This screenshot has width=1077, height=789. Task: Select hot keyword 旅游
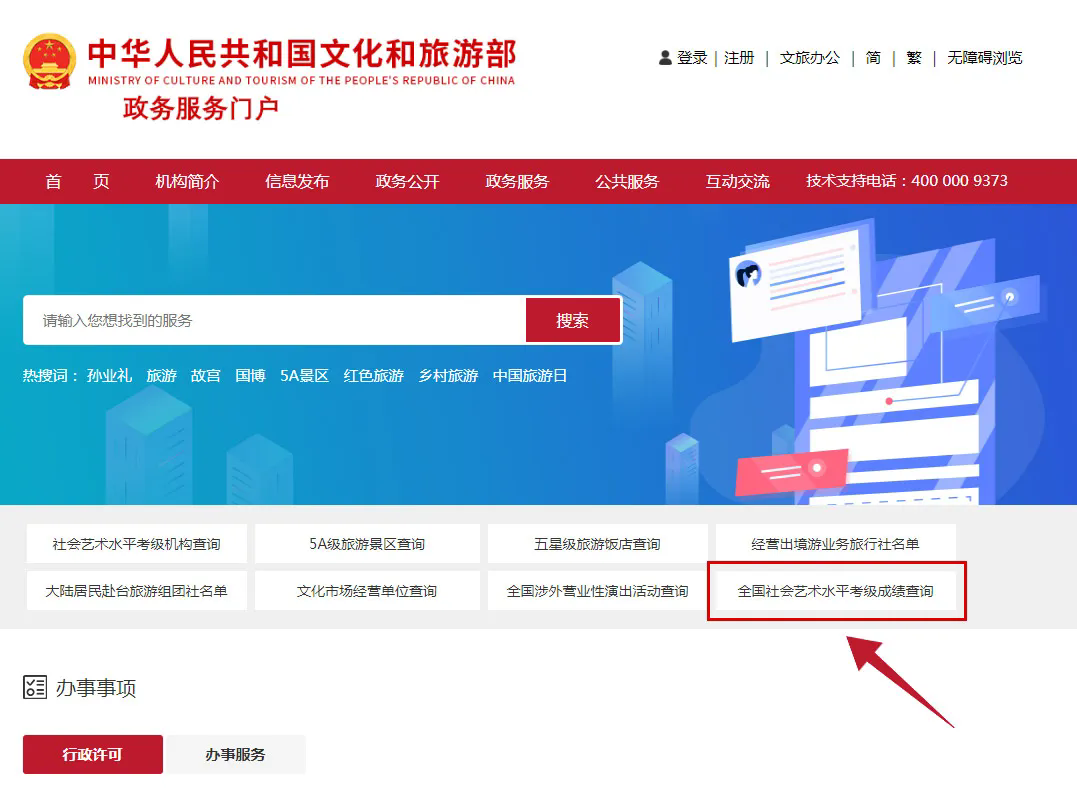coord(161,376)
